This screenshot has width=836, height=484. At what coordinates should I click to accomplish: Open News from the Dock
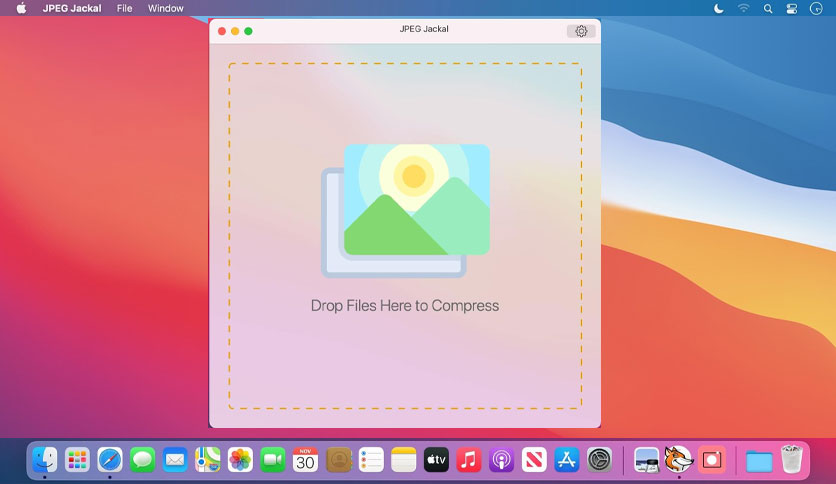click(x=534, y=459)
